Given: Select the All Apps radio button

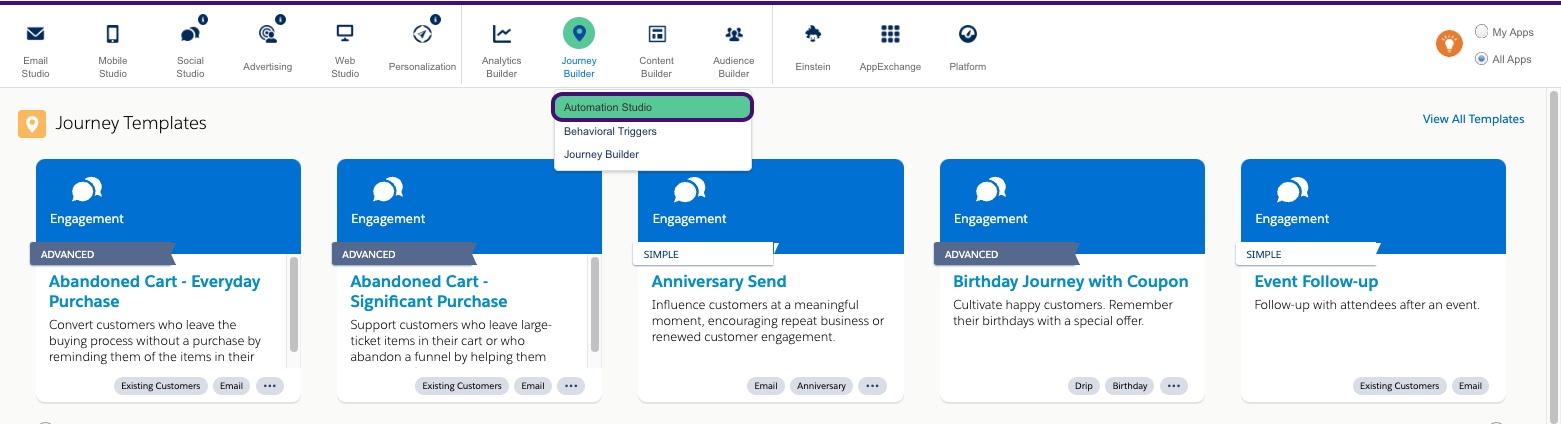Looking at the screenshot, I should click(x=1482, y=59).
